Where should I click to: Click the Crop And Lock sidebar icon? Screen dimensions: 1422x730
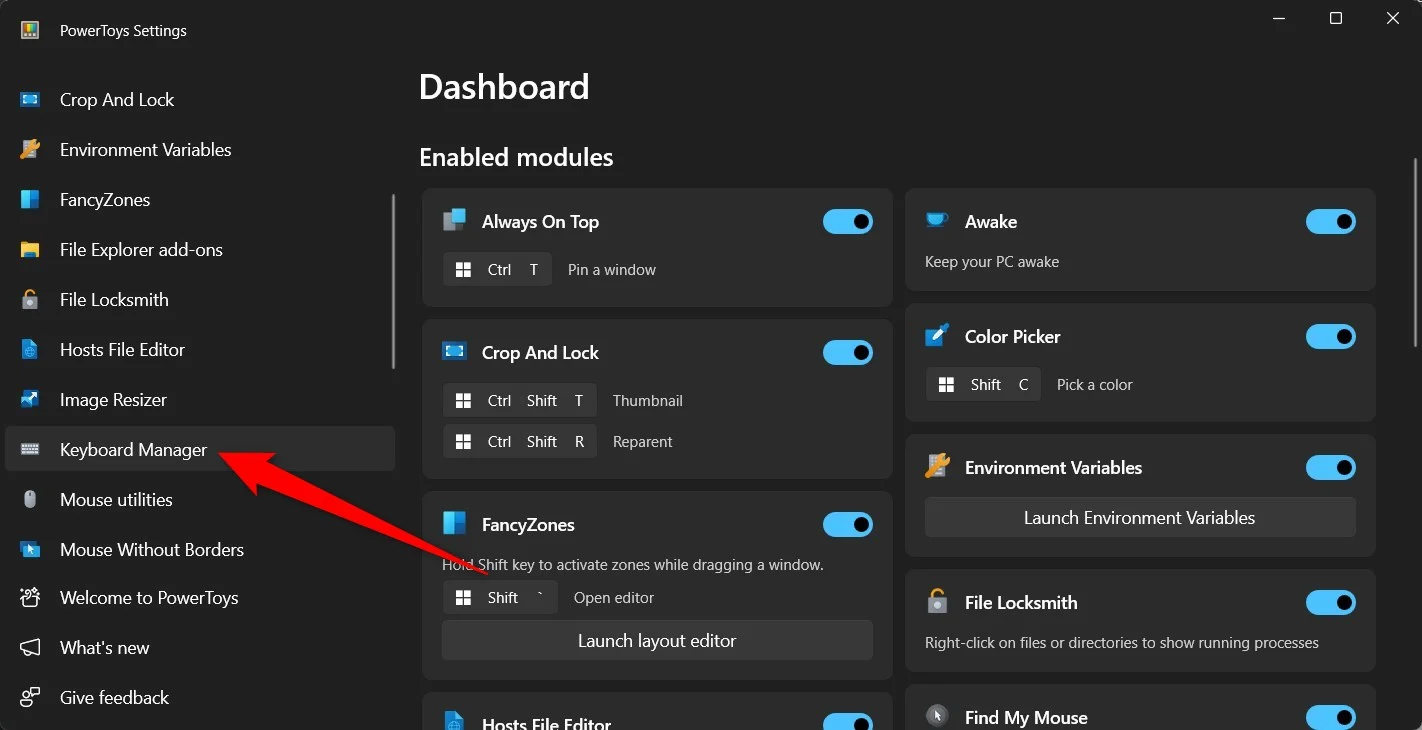[x=30, y=100]
